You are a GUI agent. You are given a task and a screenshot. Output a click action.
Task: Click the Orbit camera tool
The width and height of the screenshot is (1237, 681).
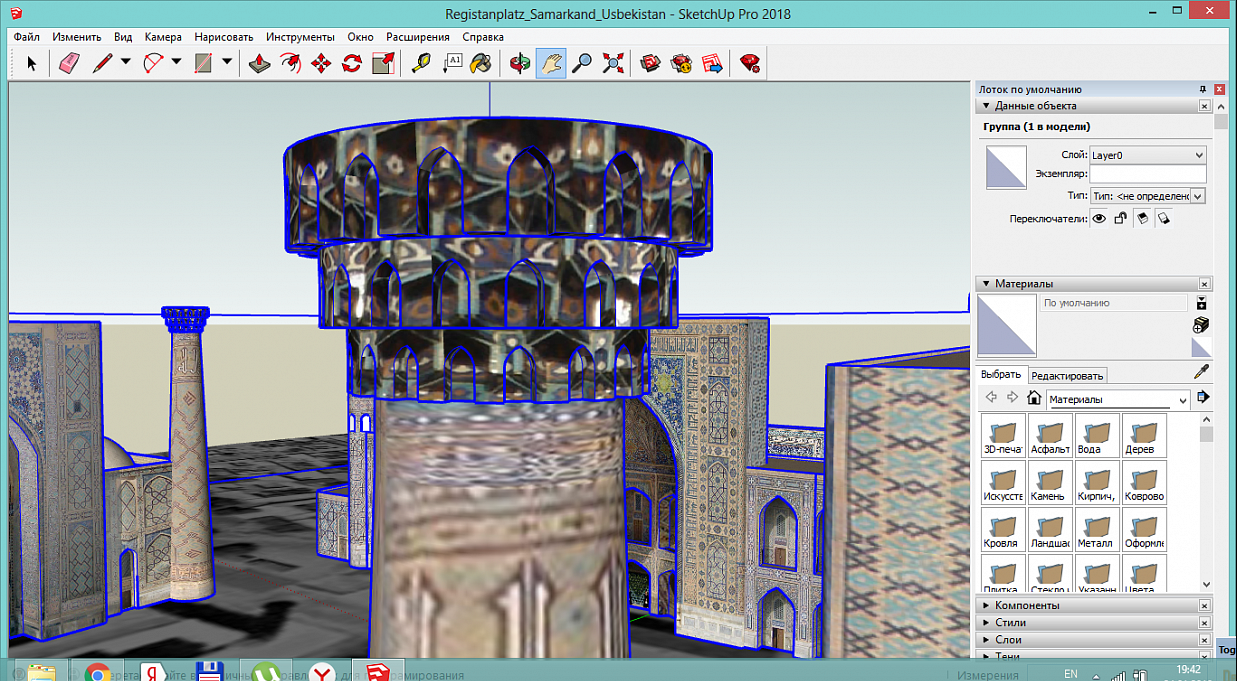click(x=519, y=63)
